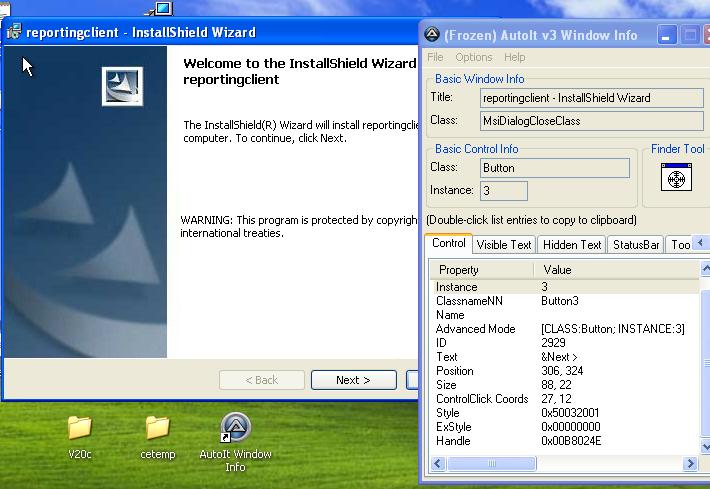Select the Style row 0x50032001
This screenshot has height=489, width=710.
point(564,413)
